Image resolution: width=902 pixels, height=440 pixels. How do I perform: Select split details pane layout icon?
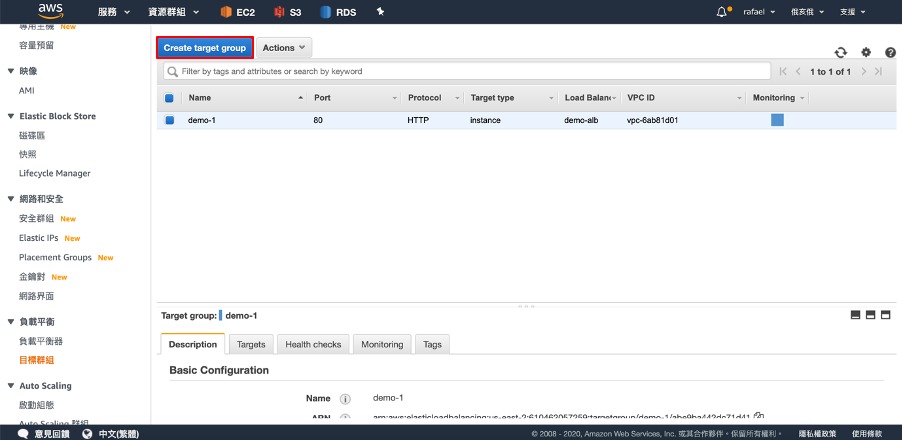[870, 315]
